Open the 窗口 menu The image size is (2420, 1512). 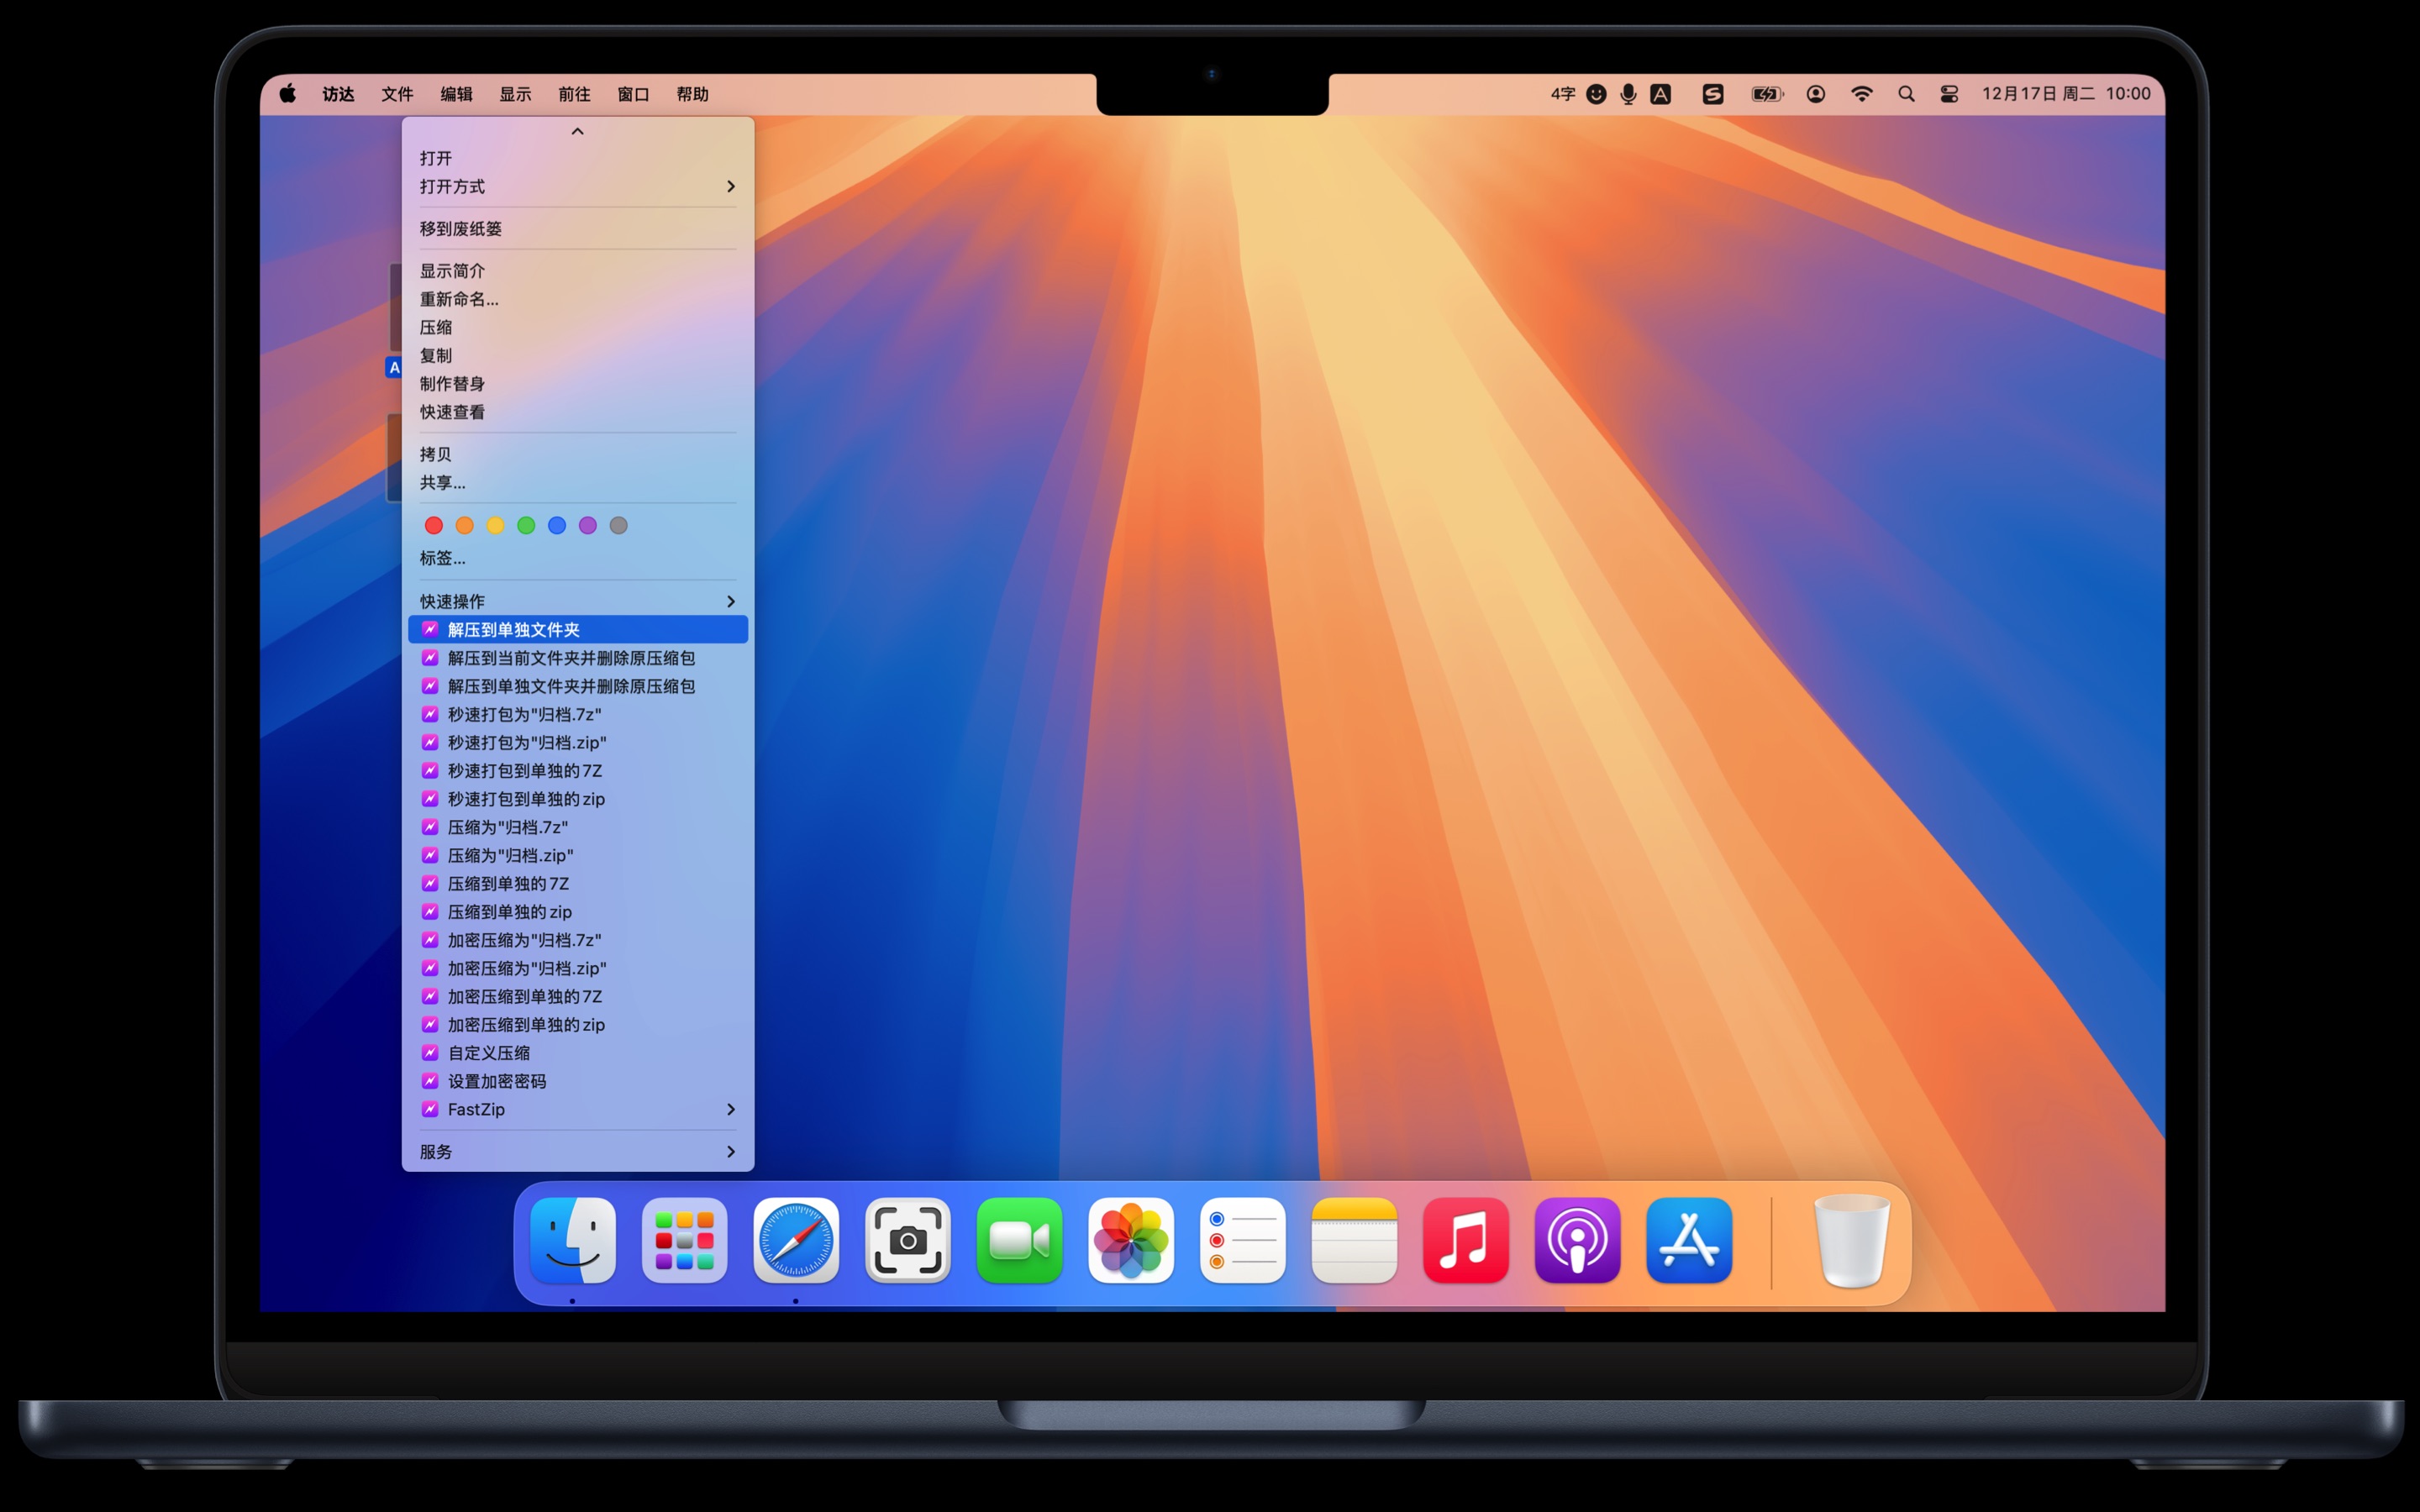coord(633,94)
